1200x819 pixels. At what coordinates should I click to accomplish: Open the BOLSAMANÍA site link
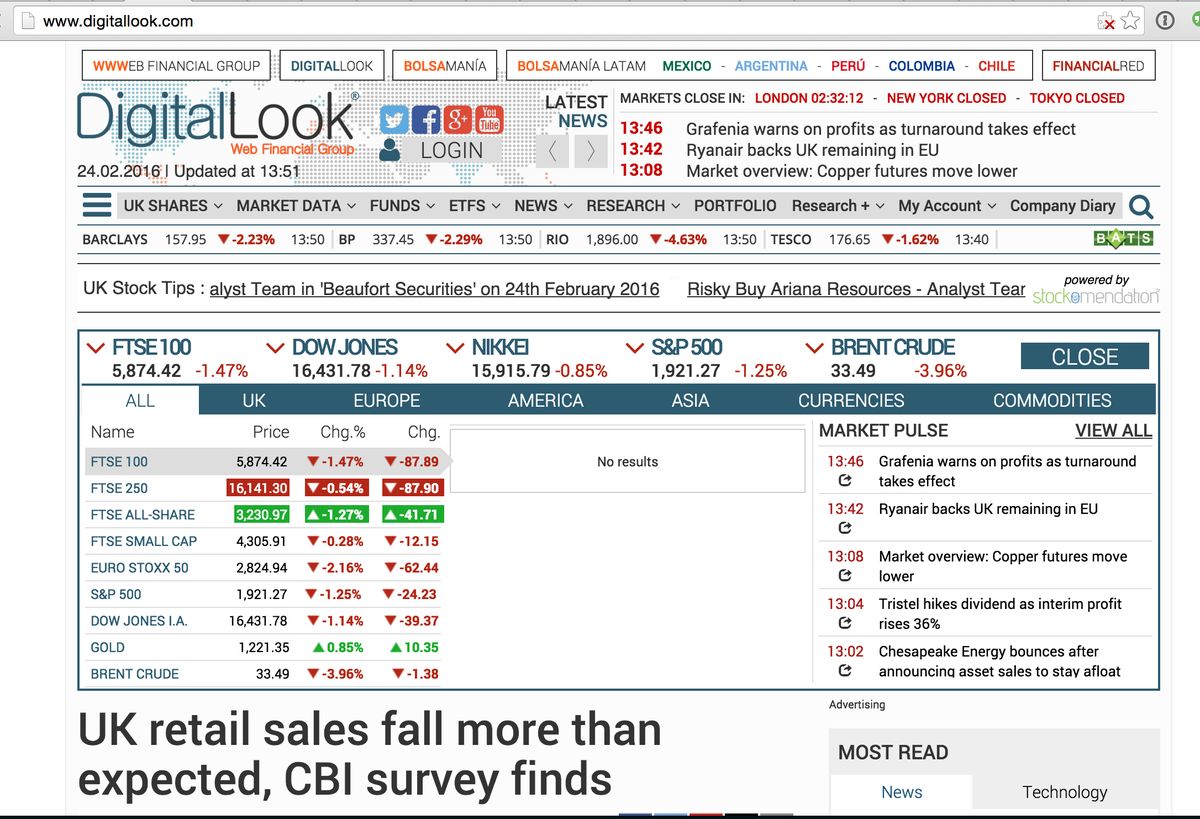[445, 66]
